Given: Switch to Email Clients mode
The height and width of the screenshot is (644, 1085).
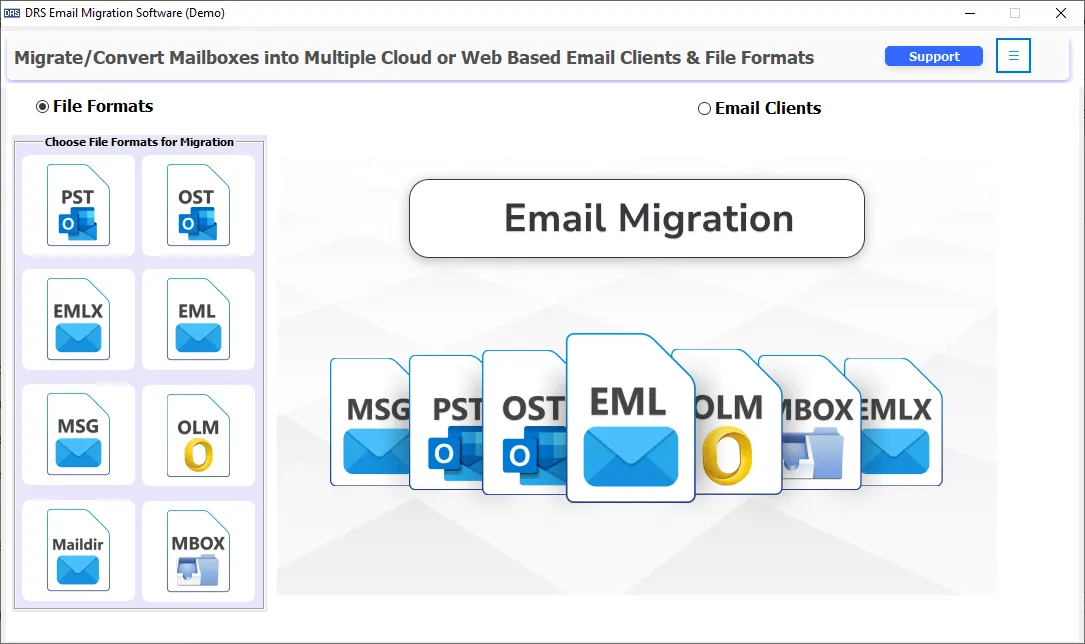Looking at the screenshot, I should point(704,108).
